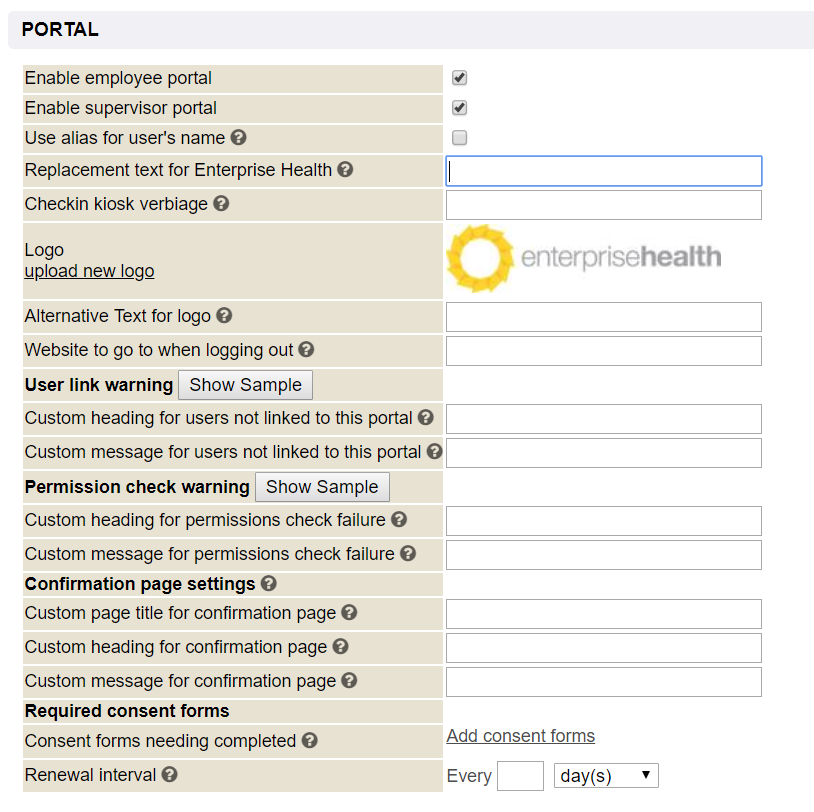This screenshot has height=812, width=814.
Task: Focus the Checkin kiosk verbiage text field
Action: click(603, 205)
